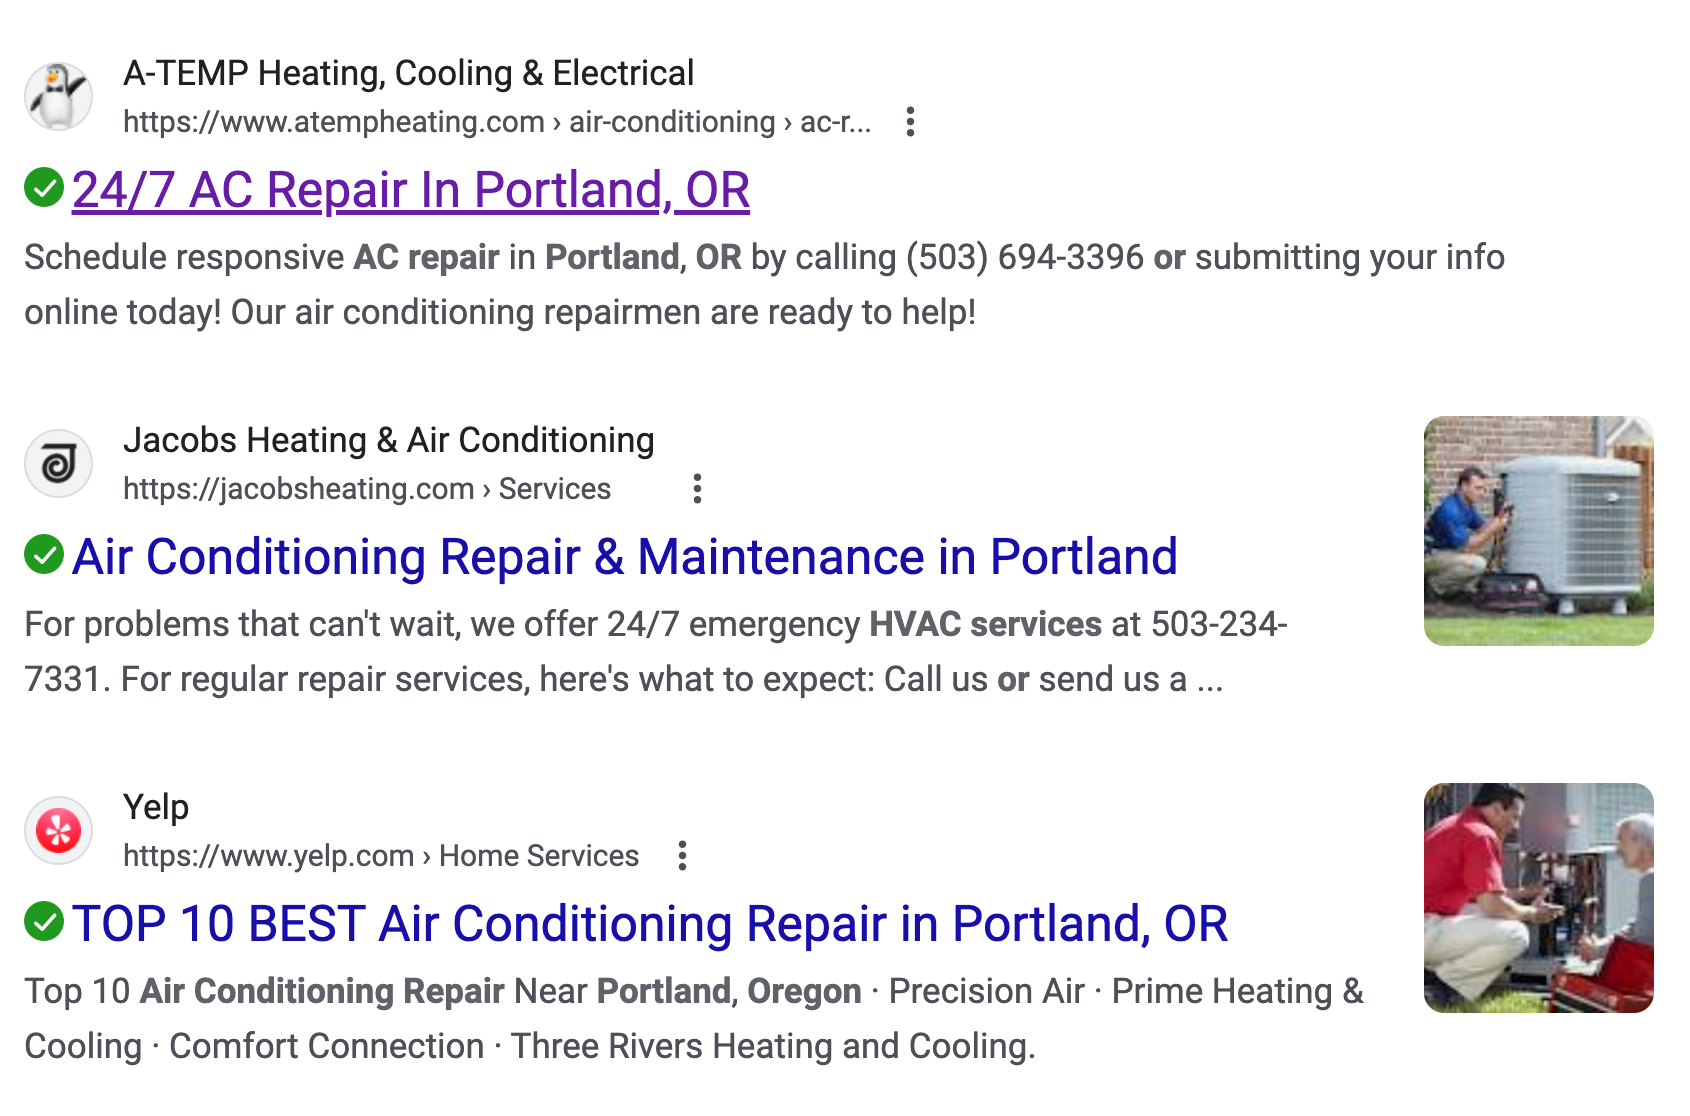Click the A-TEMP penguin favicon
This screenshot has height=1116, width=1690.
coord(58,97)
